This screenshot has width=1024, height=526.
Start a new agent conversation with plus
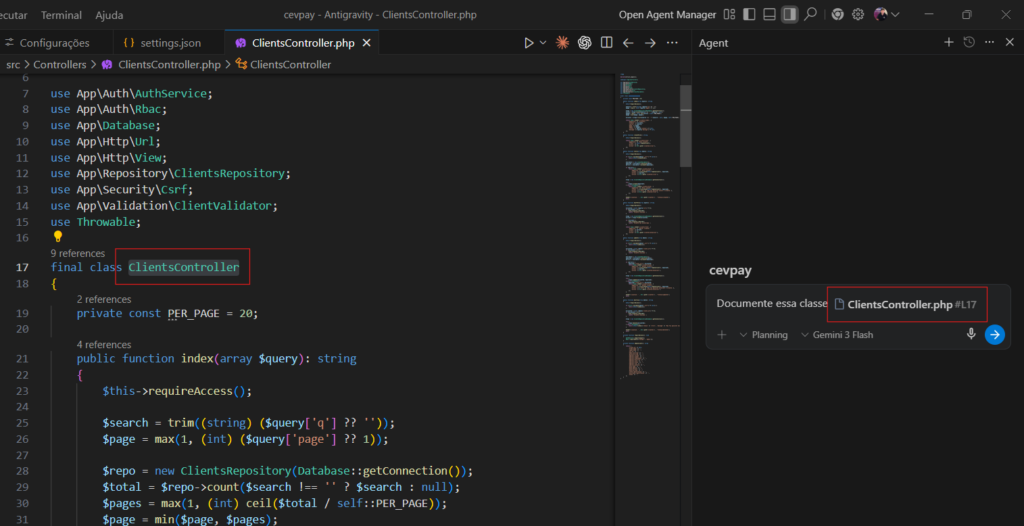point(949,42)
